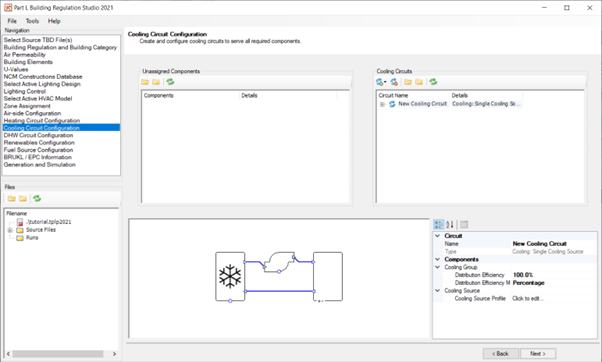Click the first folder icon in Cooling Circuits toolbar

point(408,82)
